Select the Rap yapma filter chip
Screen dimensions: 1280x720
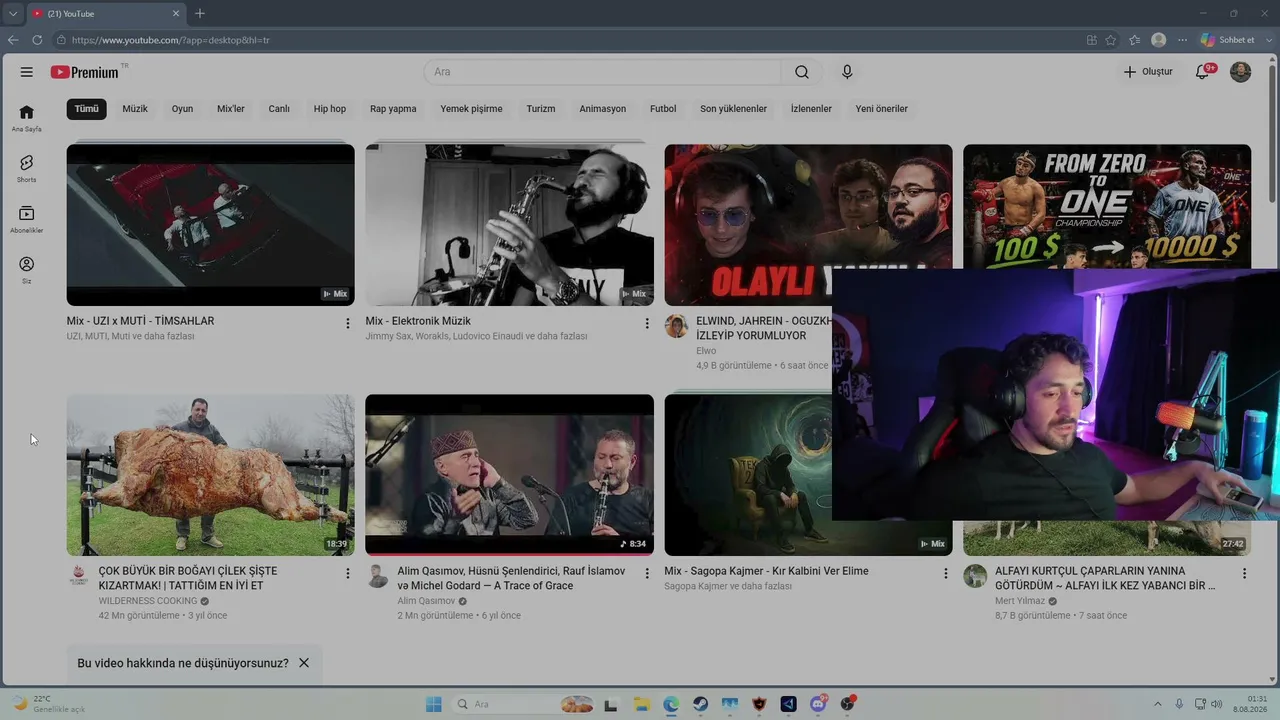[x=393, y=109]
